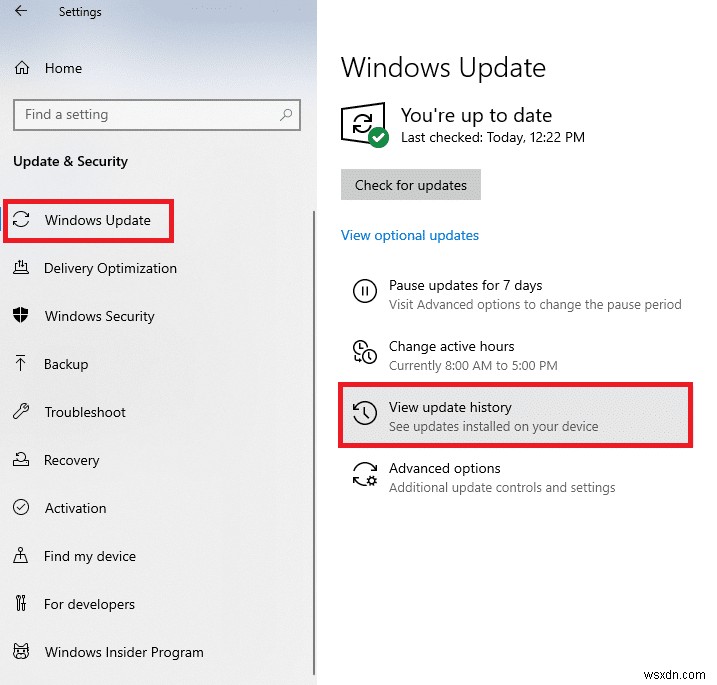Screen dimensions: 717x685
Task: Go back with the Settings back arrow
Action: coord(21,11)
